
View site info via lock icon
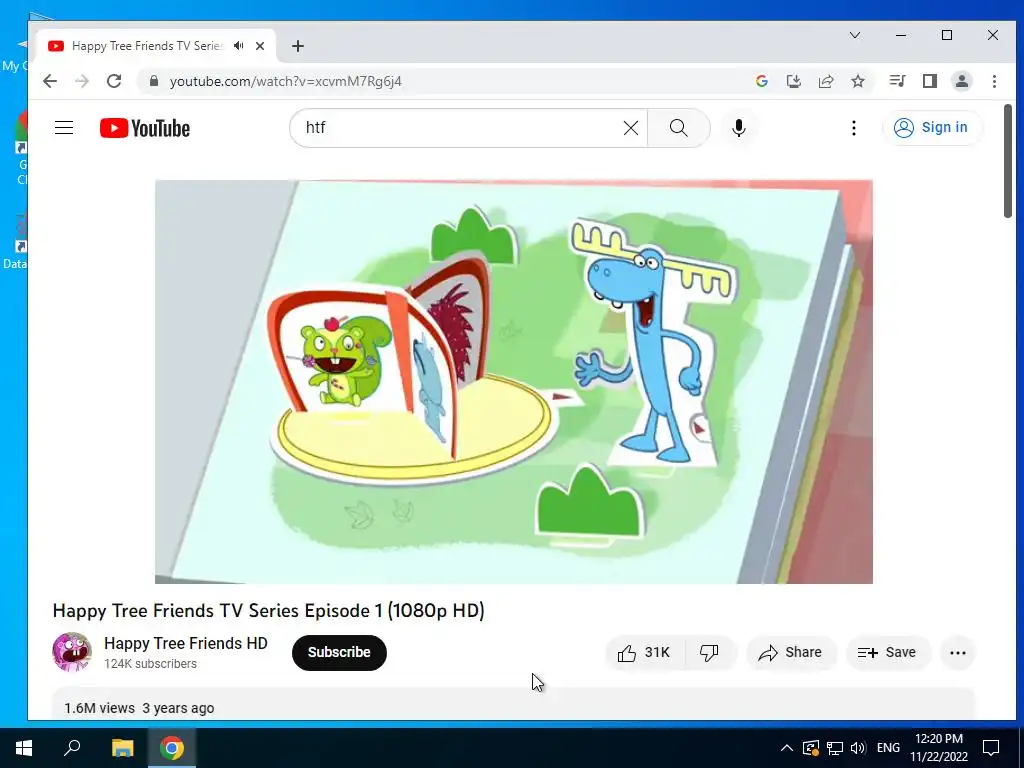tap(154, 81)
